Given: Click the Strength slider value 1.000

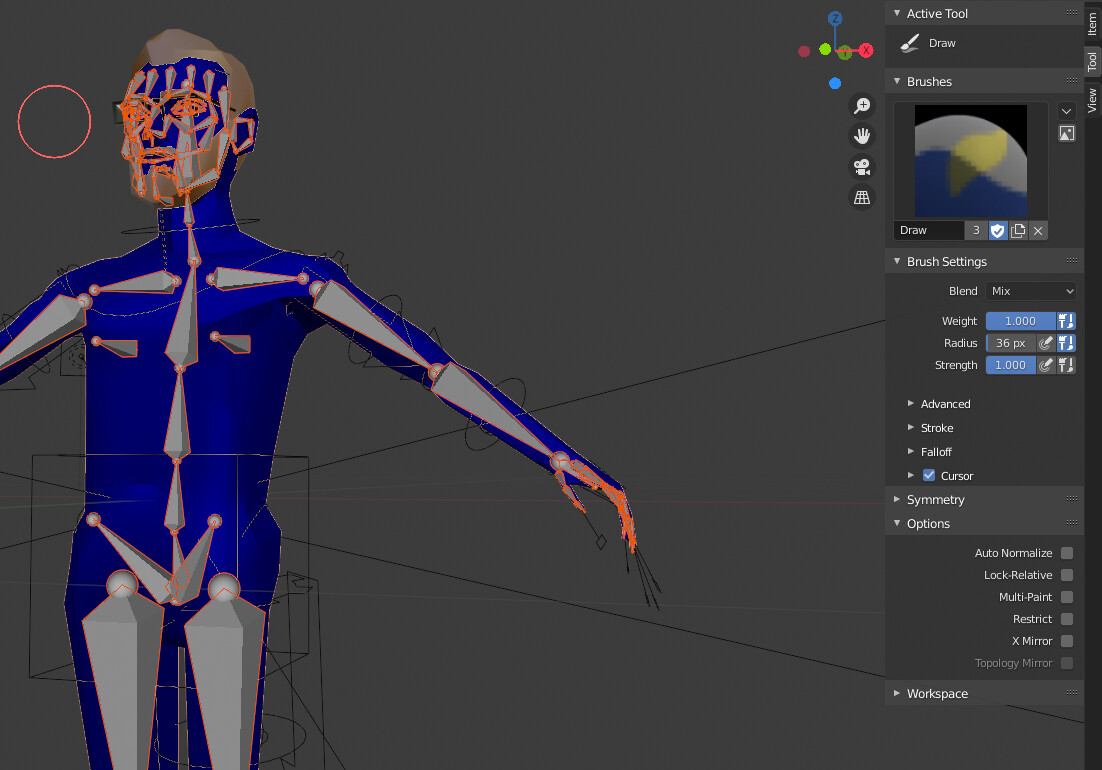Looking at the screenshot, I should coord(1011,365).
